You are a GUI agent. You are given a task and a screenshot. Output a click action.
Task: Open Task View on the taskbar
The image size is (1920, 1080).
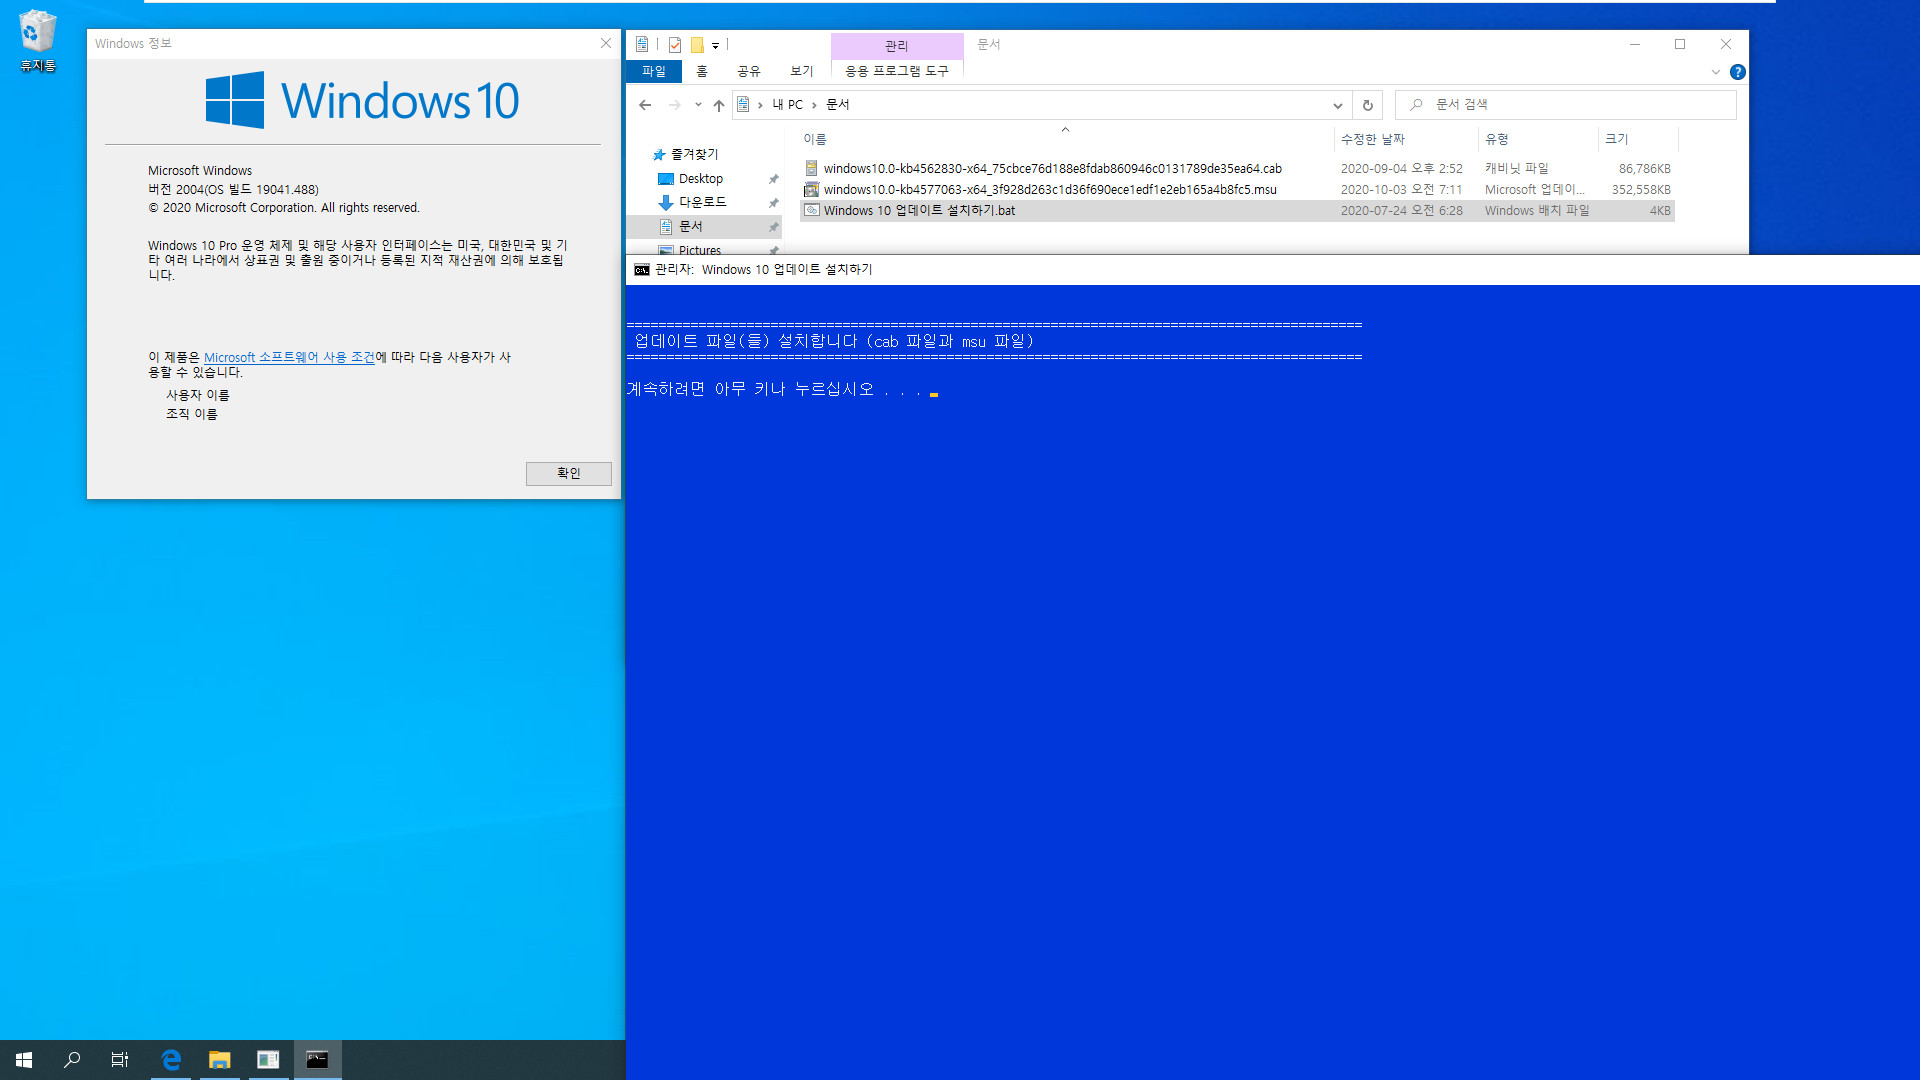coord(120,1060)
